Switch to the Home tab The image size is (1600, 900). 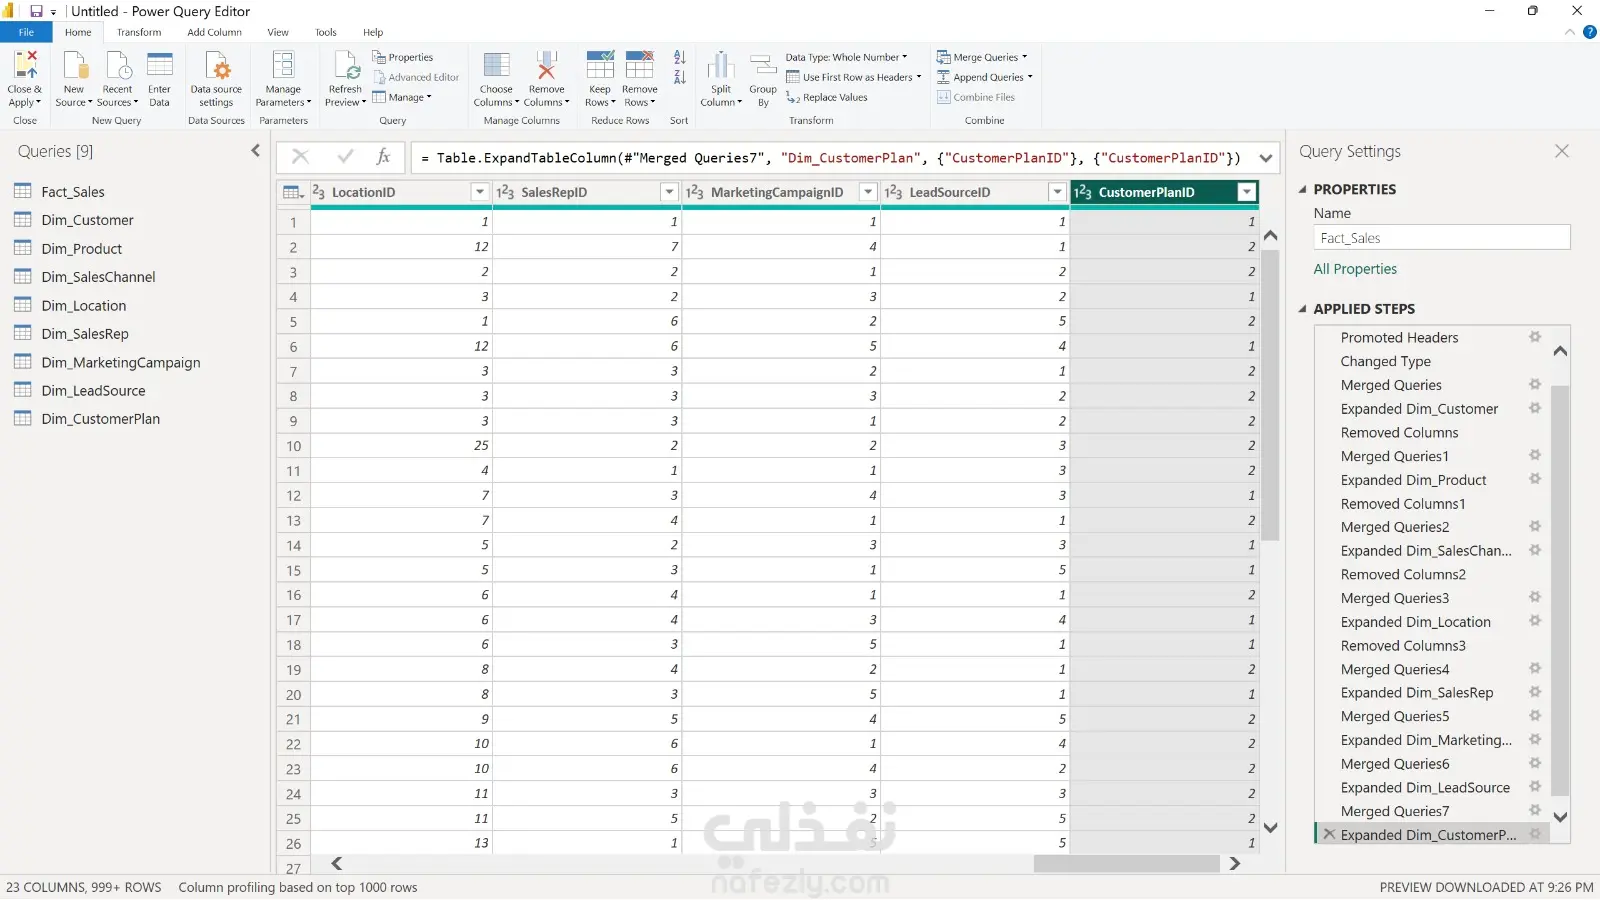pyautogui.click(x=78, y=32)
